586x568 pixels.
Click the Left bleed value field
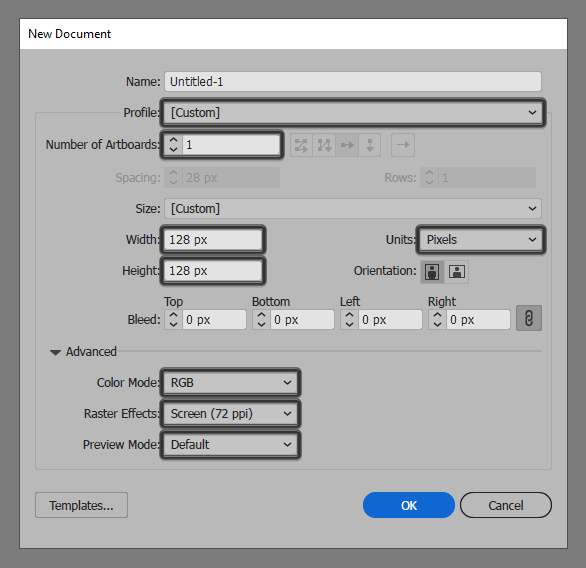(391, 320)
